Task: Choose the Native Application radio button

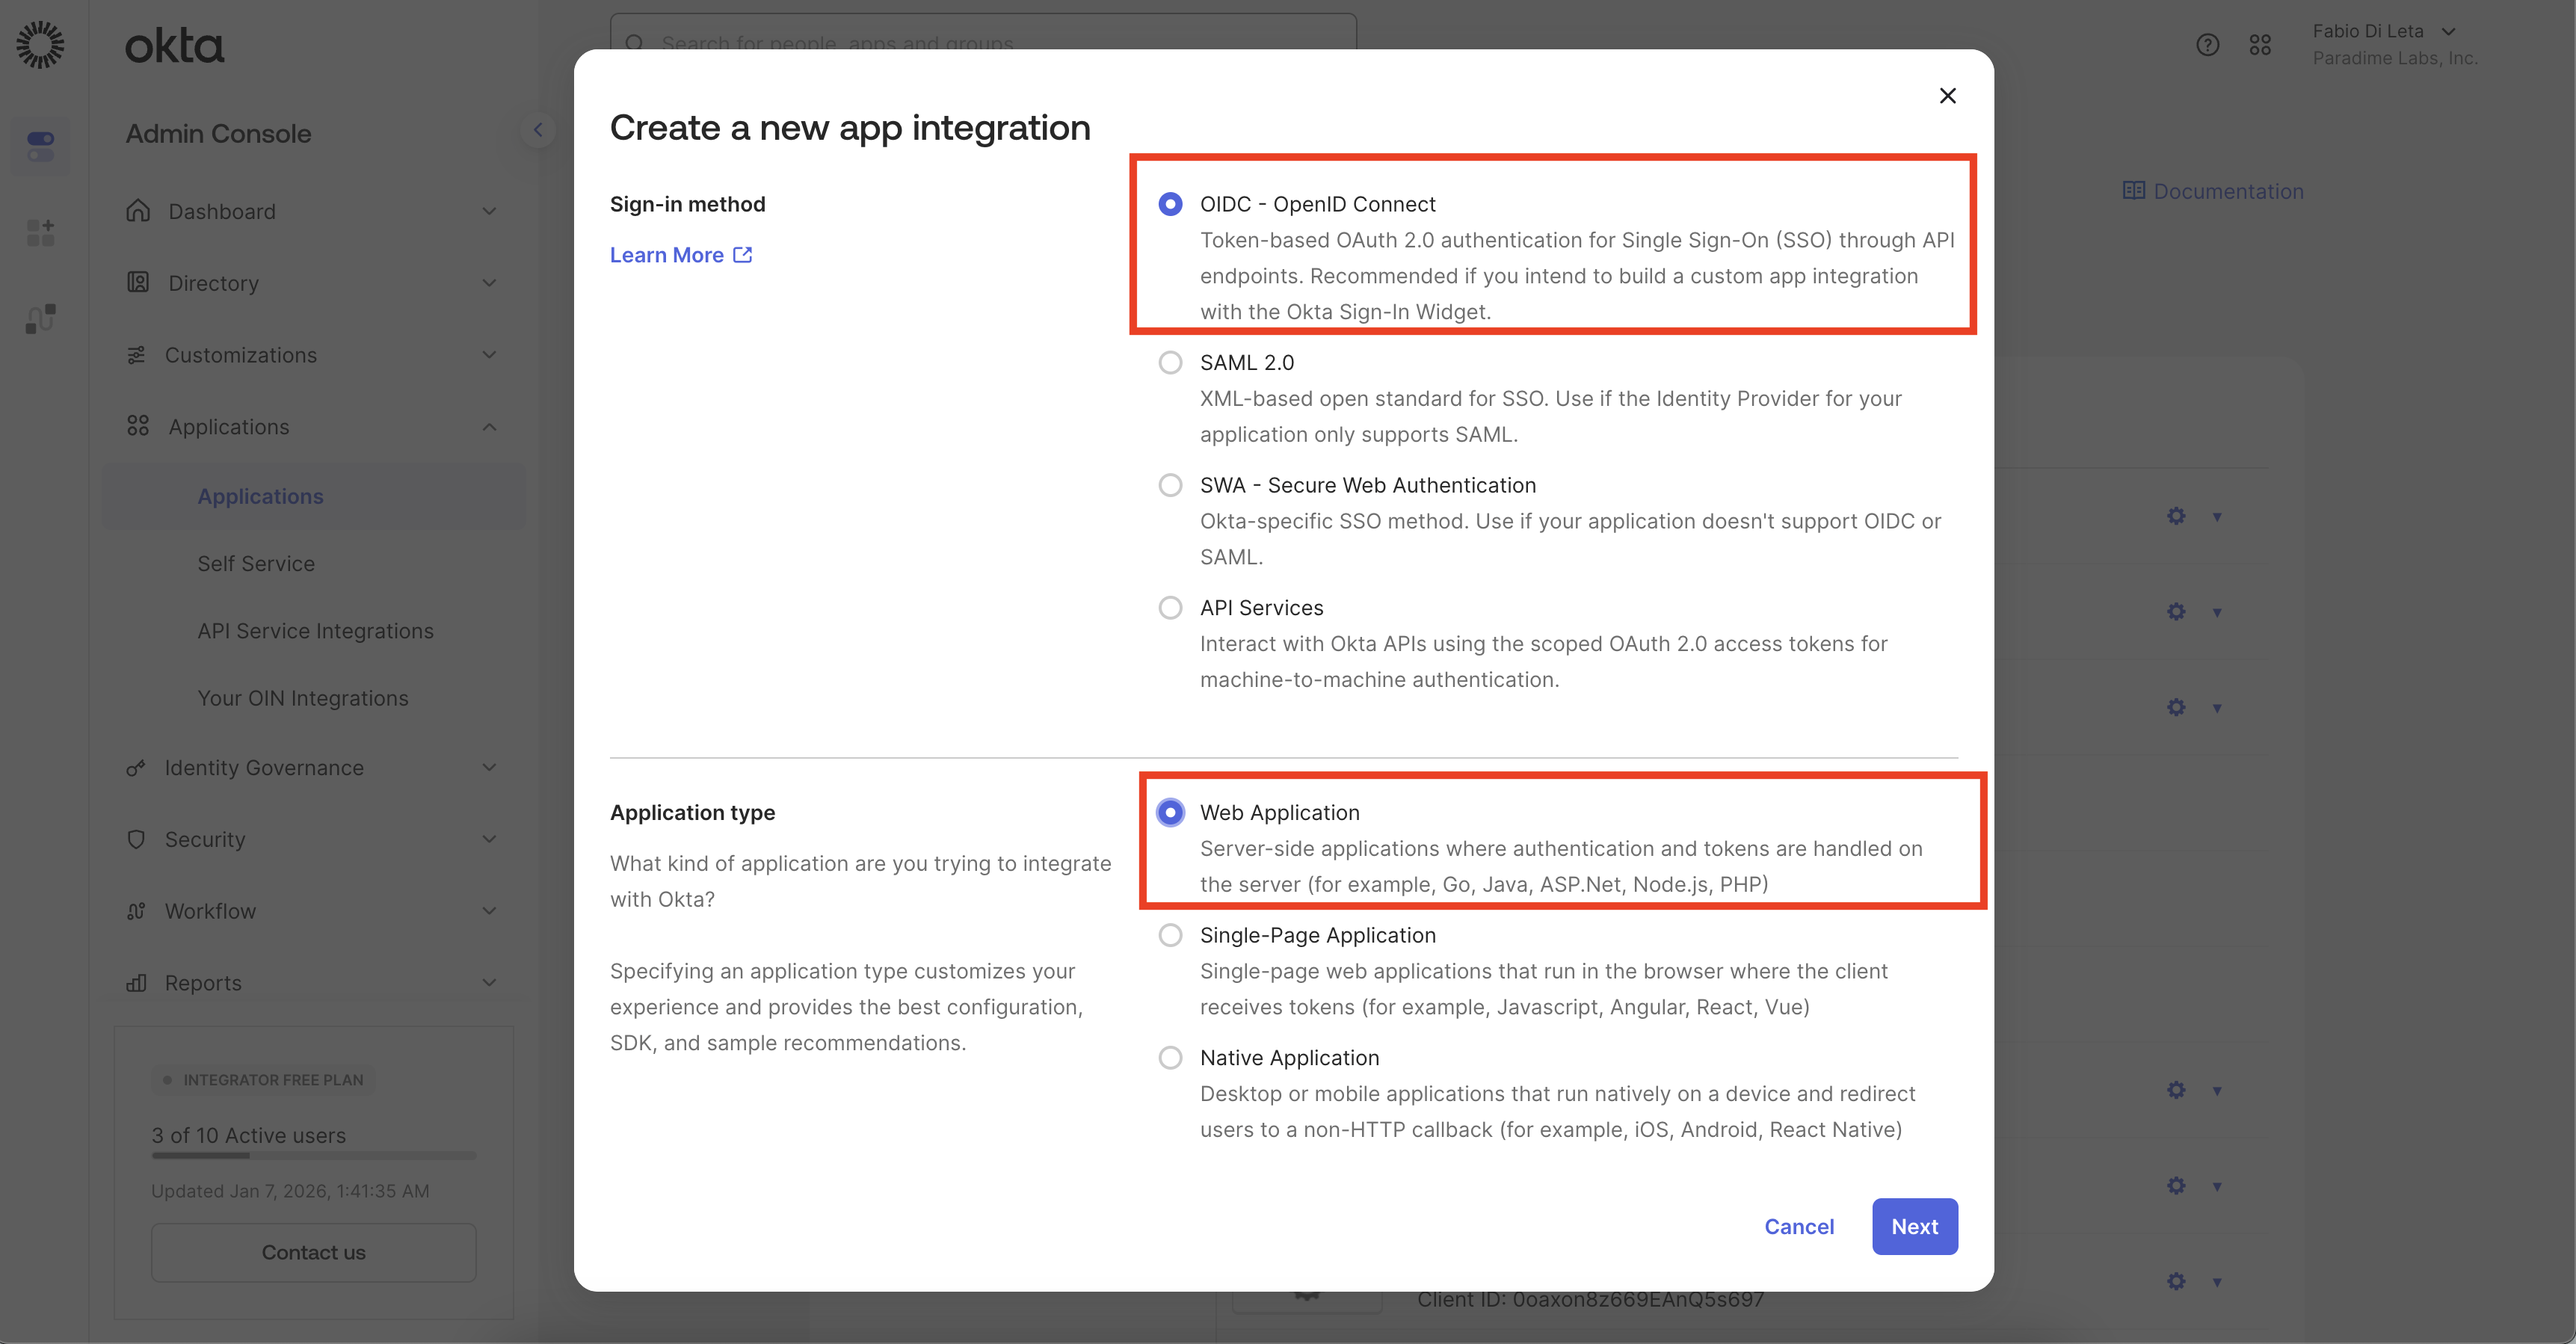Action: 1170,1058
